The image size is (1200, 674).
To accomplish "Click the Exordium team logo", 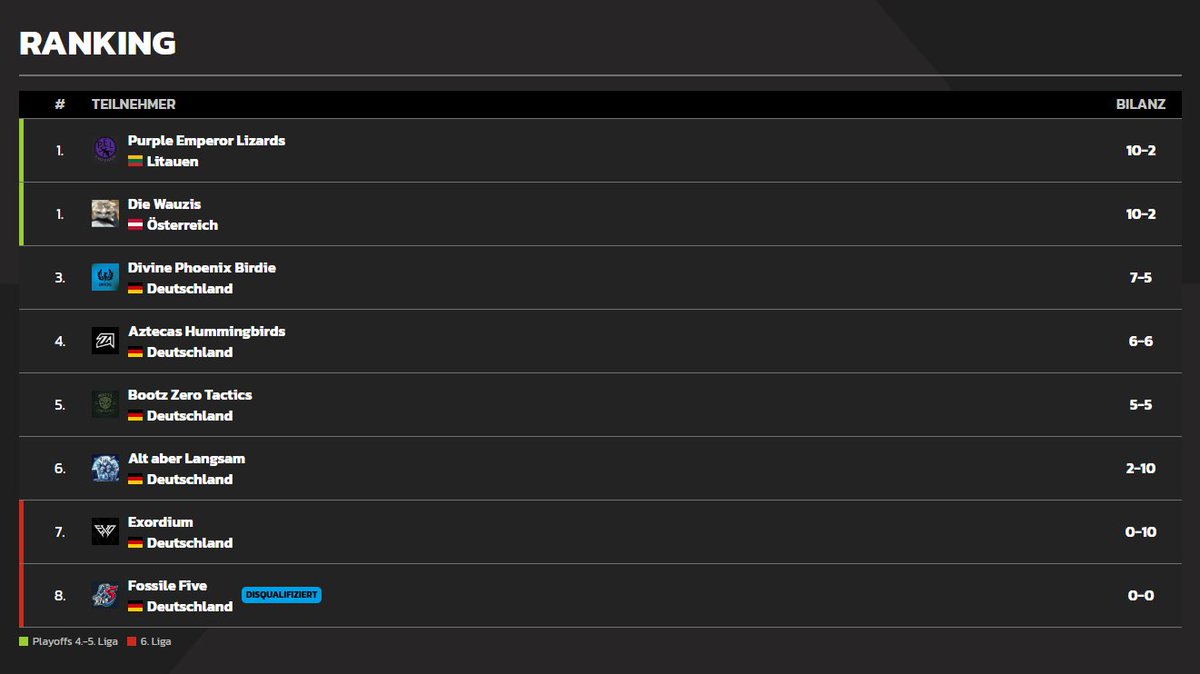I will coord(105,532).
